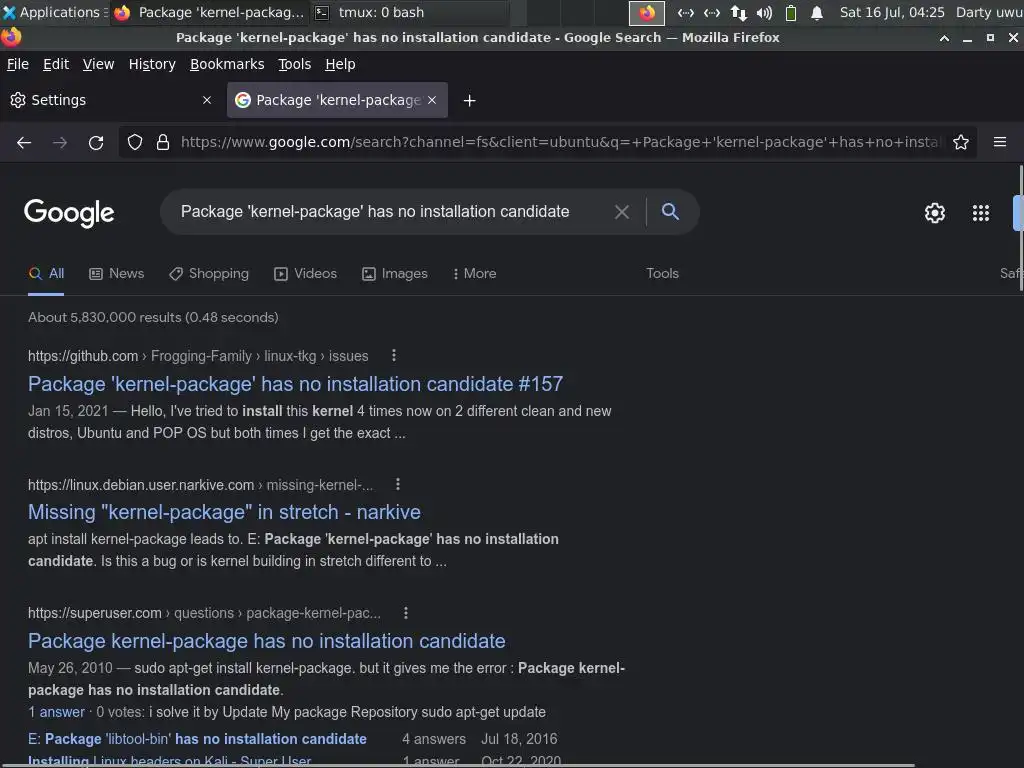Open the Tools menu in menubar
This screenshot has width=1024, height=768.
pos(295,64)
